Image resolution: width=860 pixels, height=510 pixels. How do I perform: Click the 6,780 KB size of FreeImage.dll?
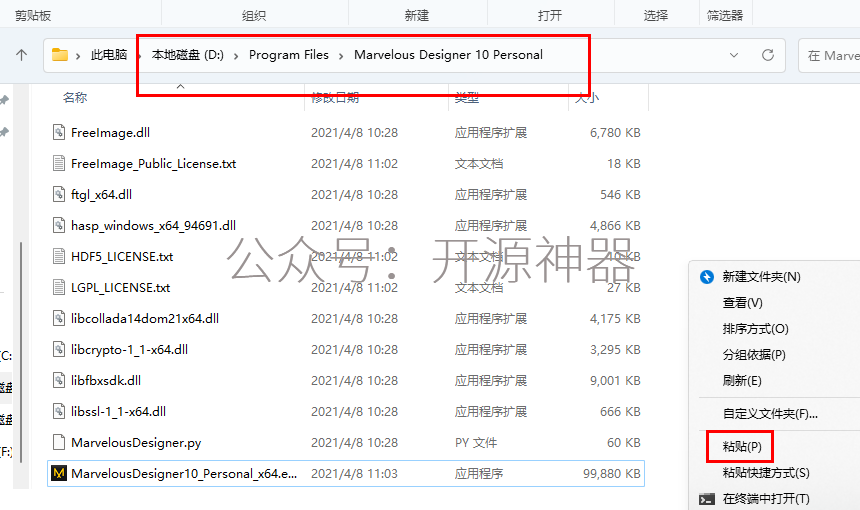point(615,133)
